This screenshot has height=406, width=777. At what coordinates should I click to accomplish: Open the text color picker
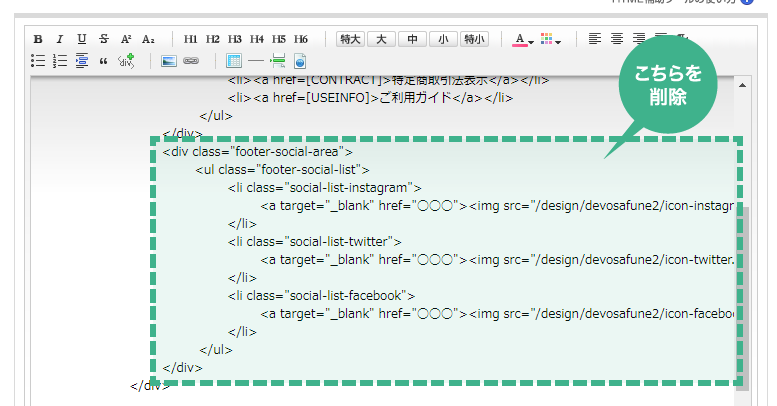click(x=522, y=40)
